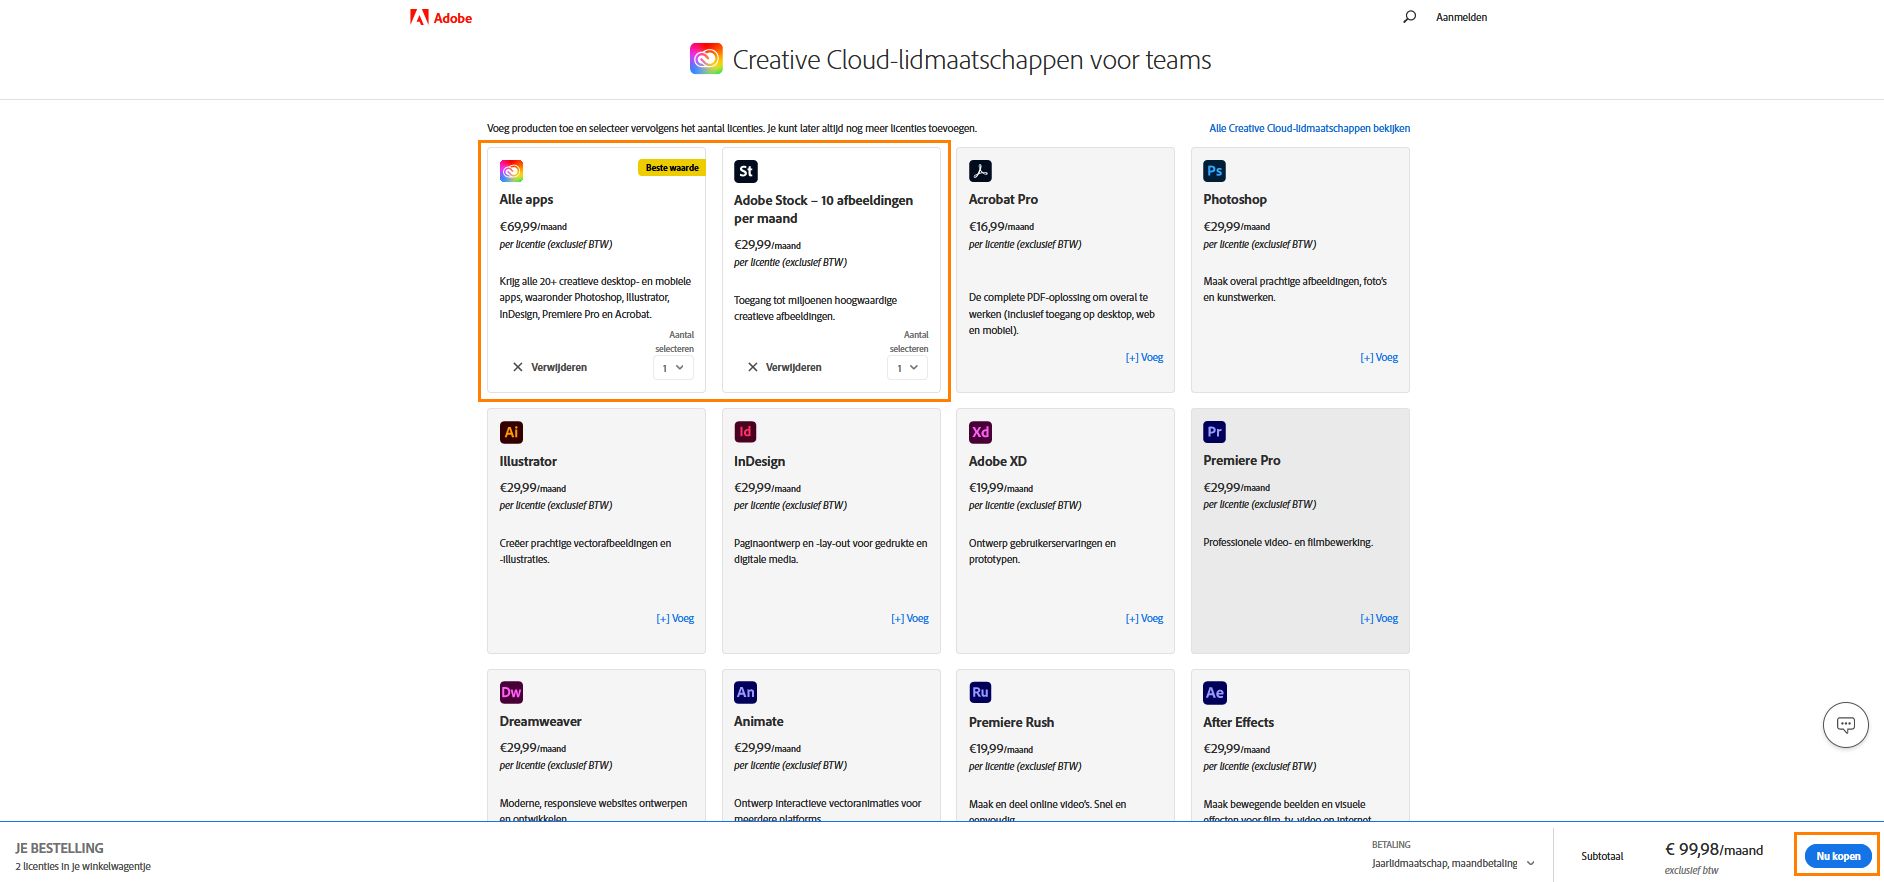This screenshot has width=1884, height=882.
Task: Add Adobe XD with the Voeg link
Action: 1144,618
